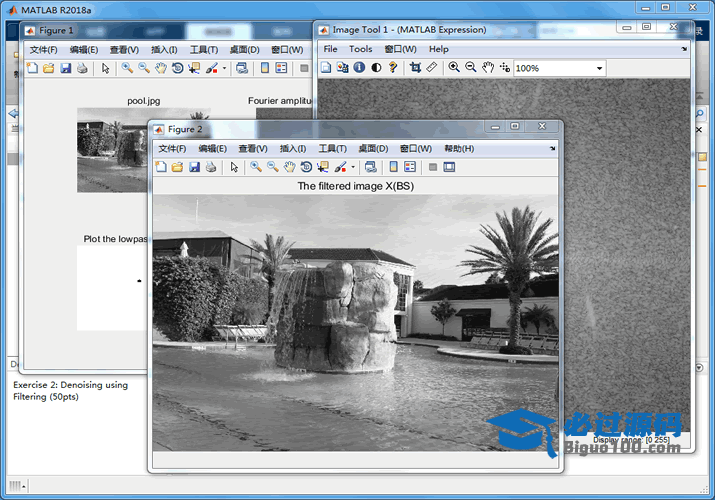Toggle the edit plot arrow in Figure 2
Viewport: 715px width, 500px height.
234,167
